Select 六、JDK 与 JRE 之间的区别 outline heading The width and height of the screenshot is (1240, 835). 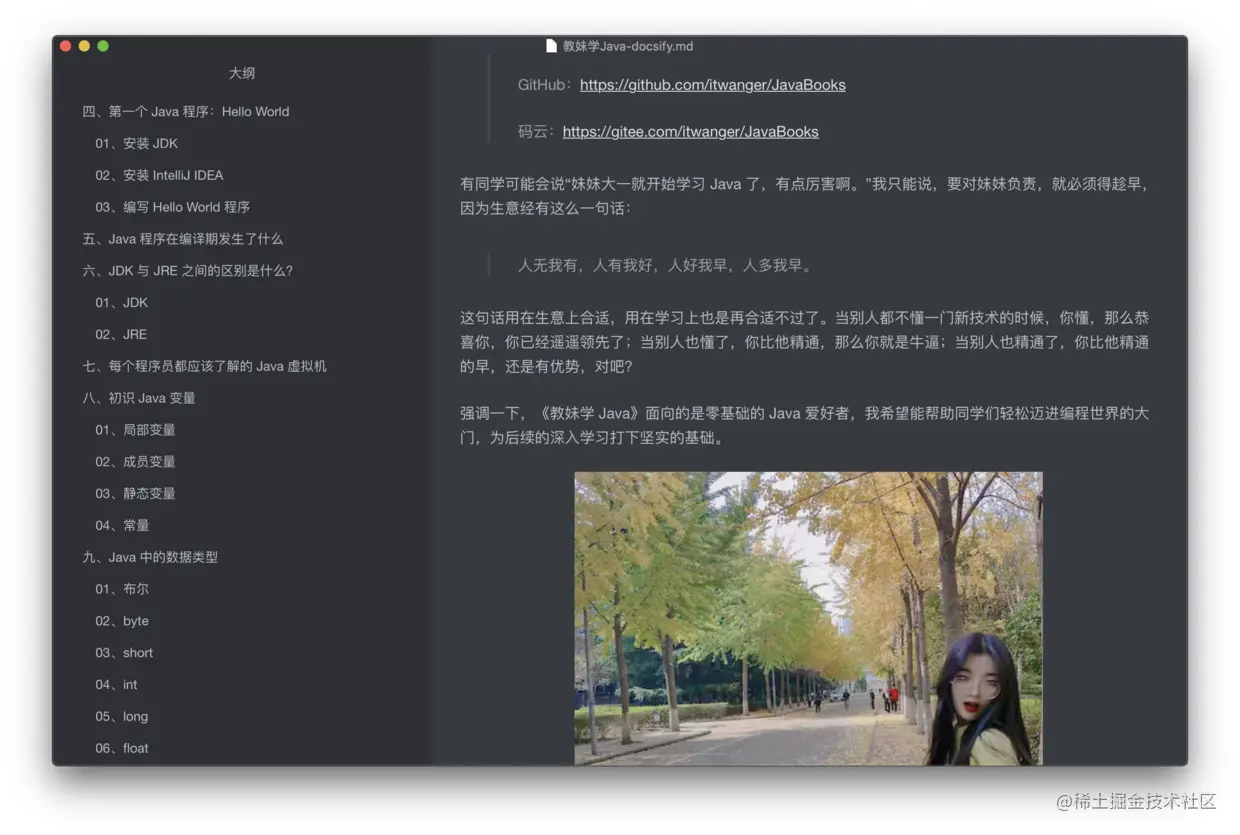click(x=188, y=271)
